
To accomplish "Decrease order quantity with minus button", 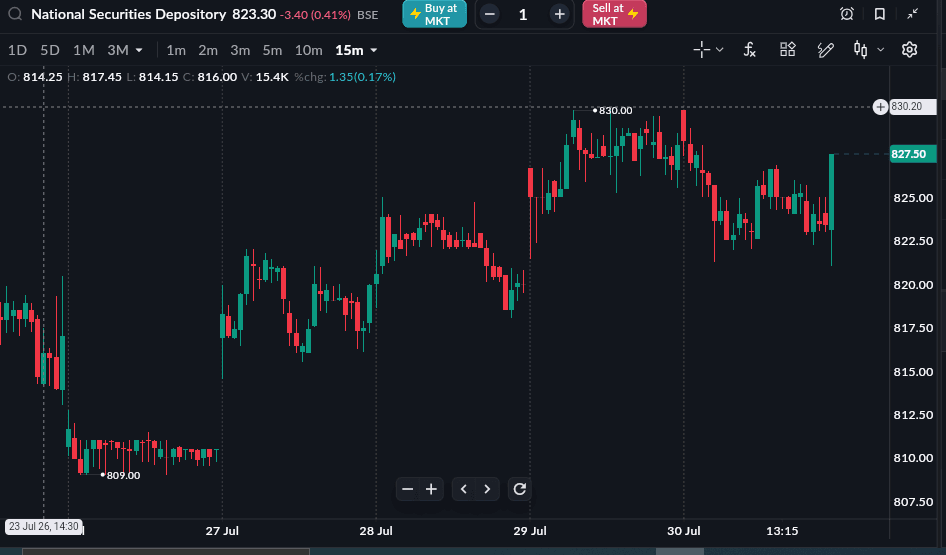I will point(490,14).
